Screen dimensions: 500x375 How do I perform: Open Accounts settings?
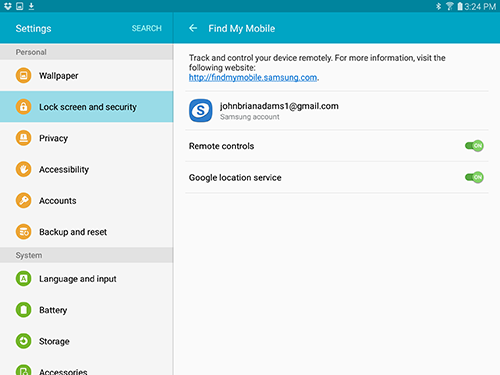coord(87,200)
